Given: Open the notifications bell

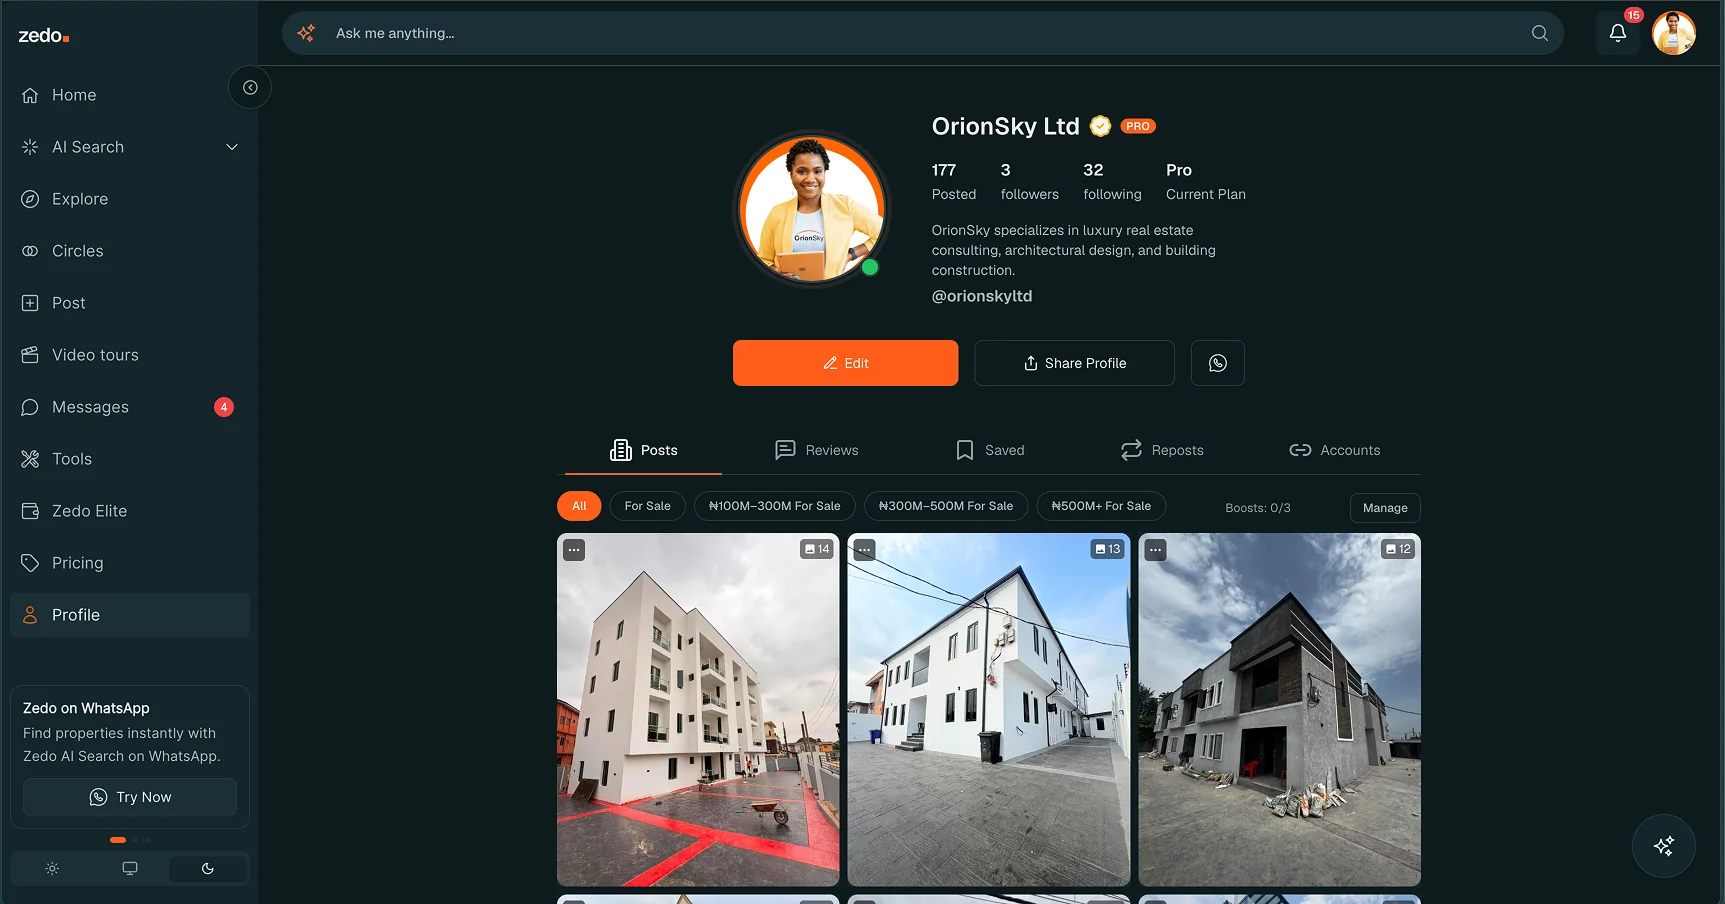Looking at the screenshot, I should pyautogui.click(x=1617, y=33).
